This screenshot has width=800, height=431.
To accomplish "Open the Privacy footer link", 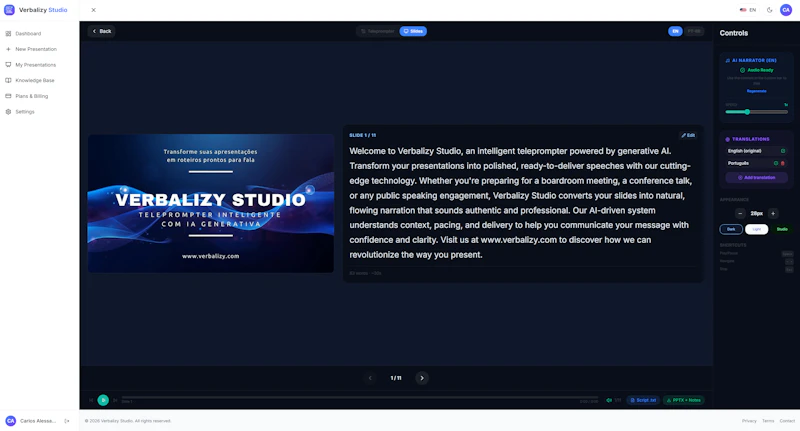I will pos(749,421).
